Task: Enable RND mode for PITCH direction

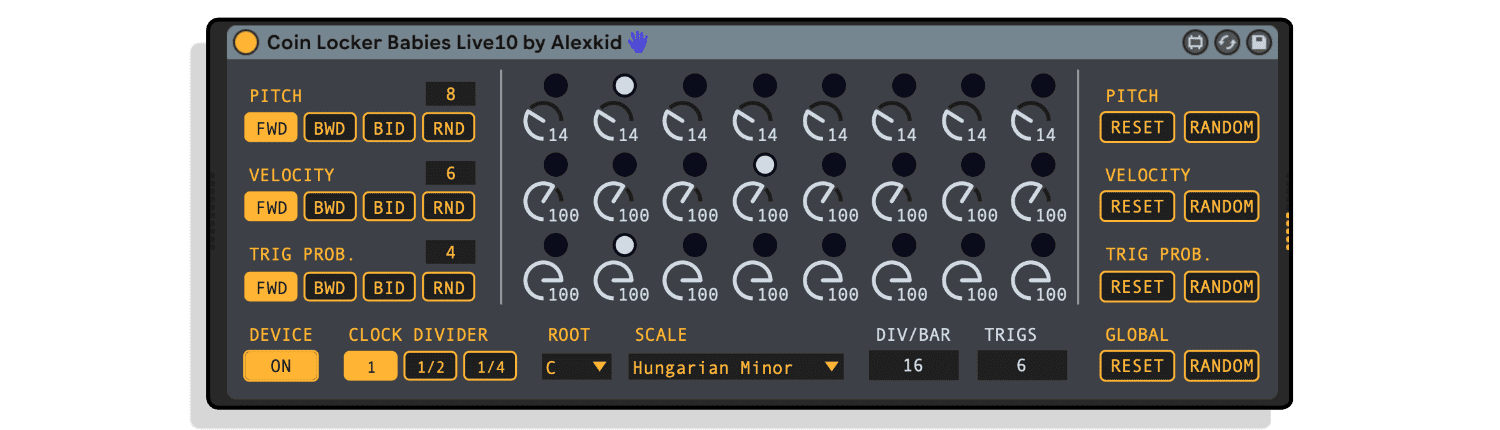Action: point(448,128)
